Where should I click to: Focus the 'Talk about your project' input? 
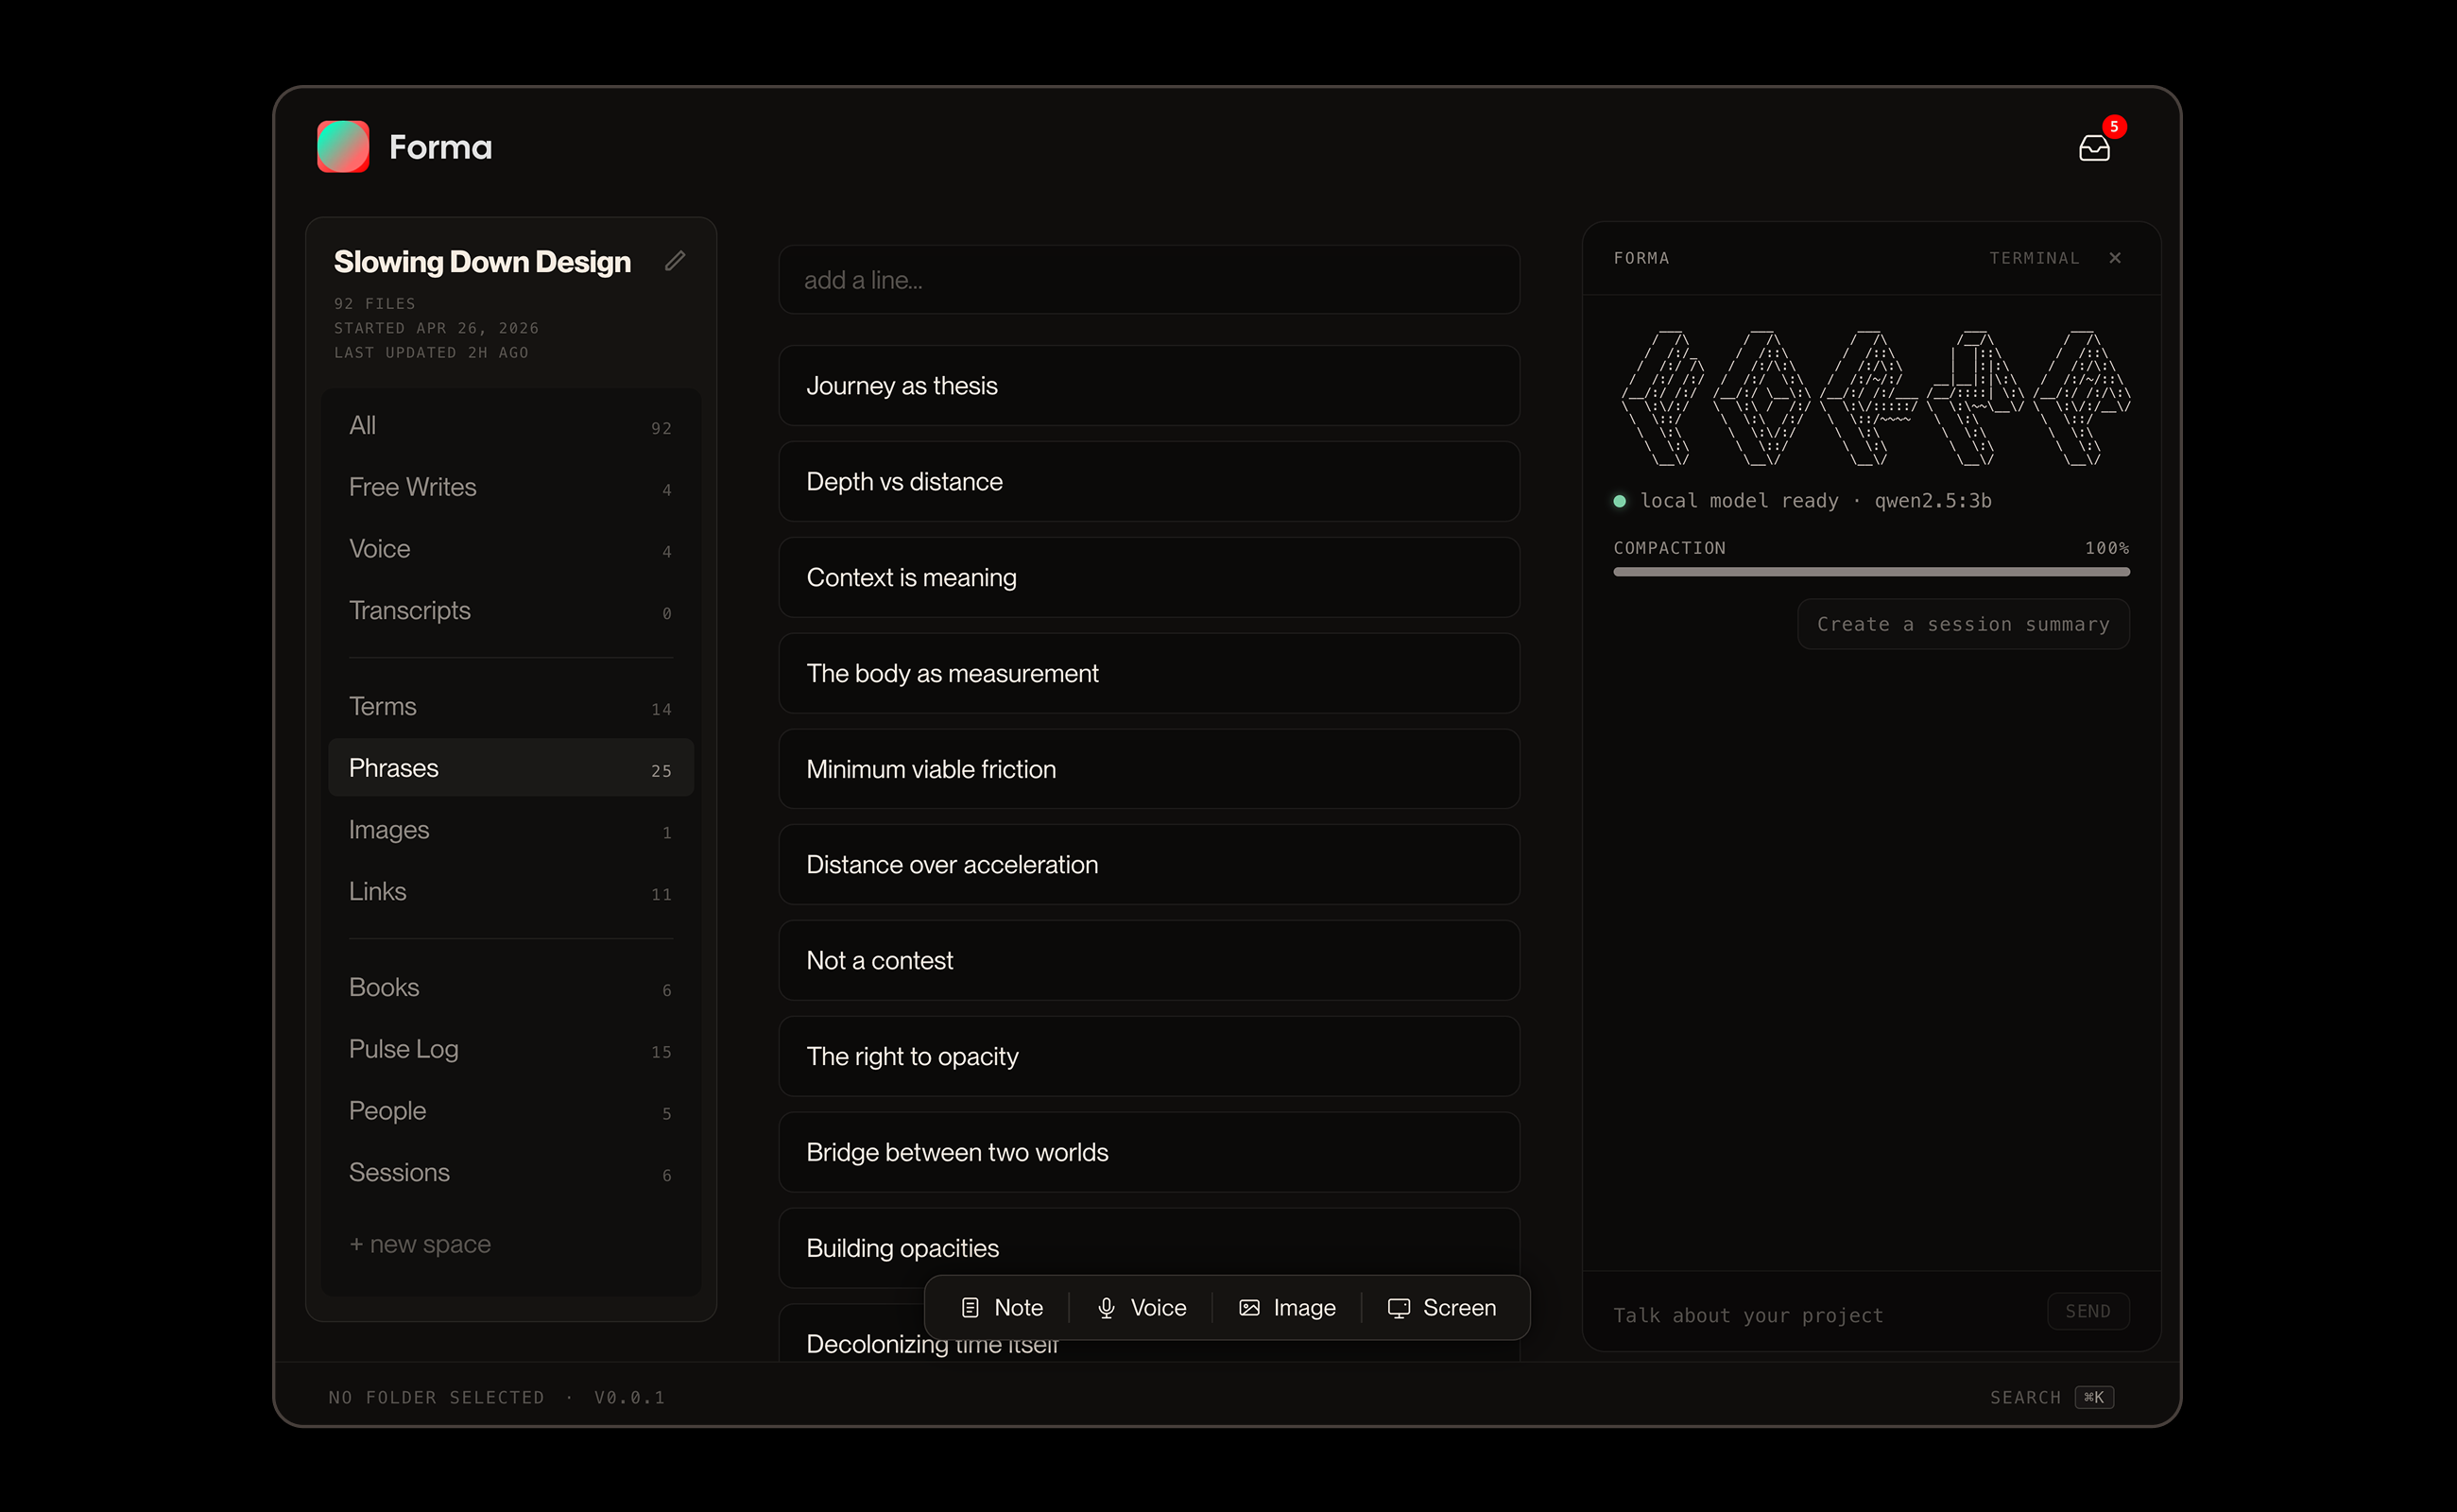point(1820,1315)
